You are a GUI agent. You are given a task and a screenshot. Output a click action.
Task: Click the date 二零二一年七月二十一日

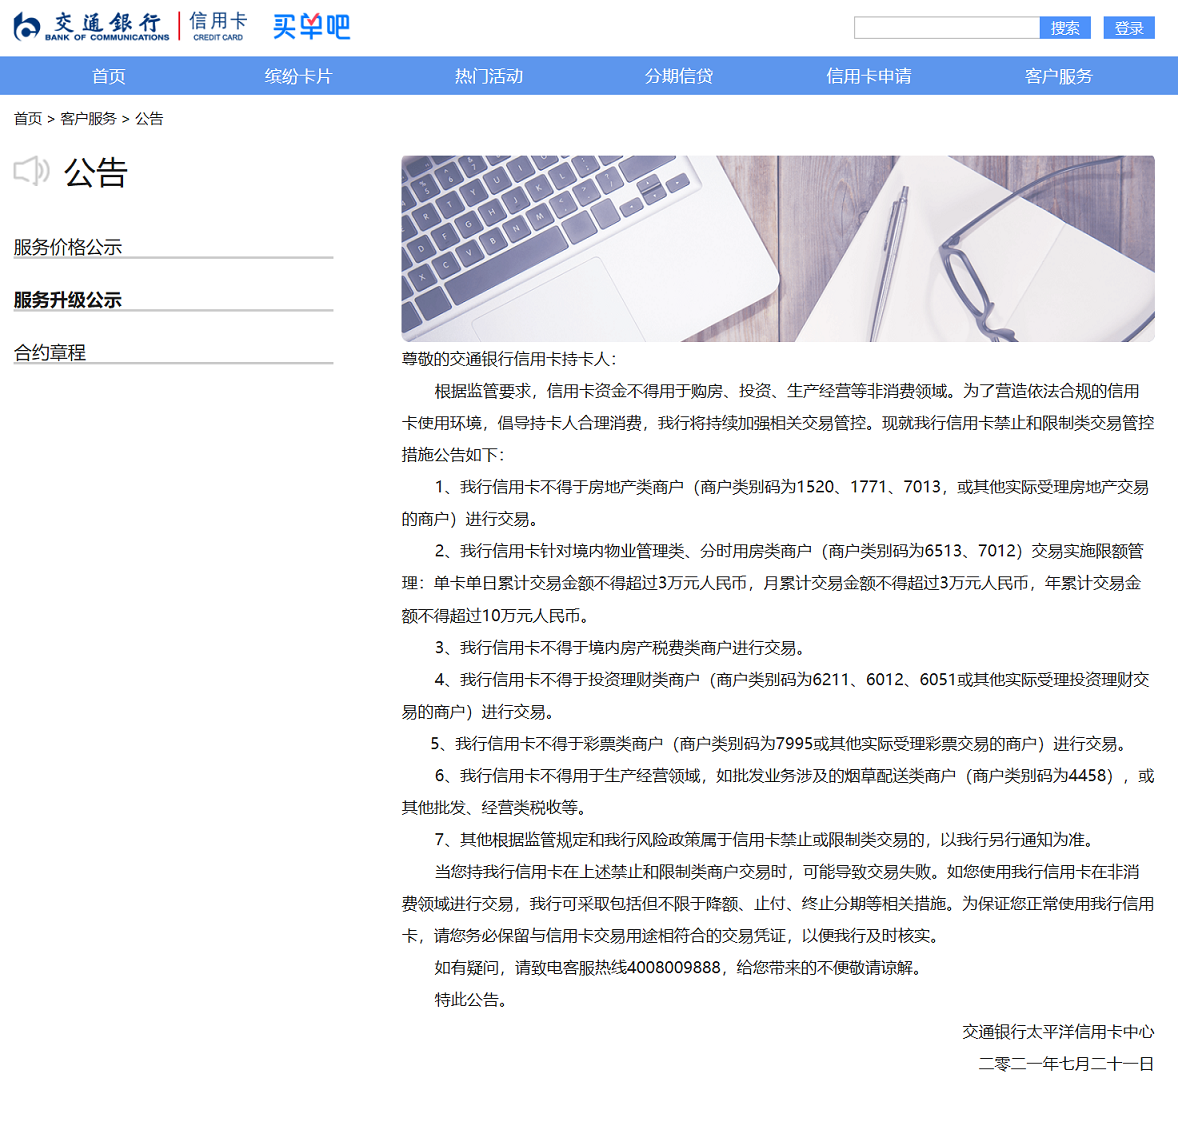point(1066,1064)
